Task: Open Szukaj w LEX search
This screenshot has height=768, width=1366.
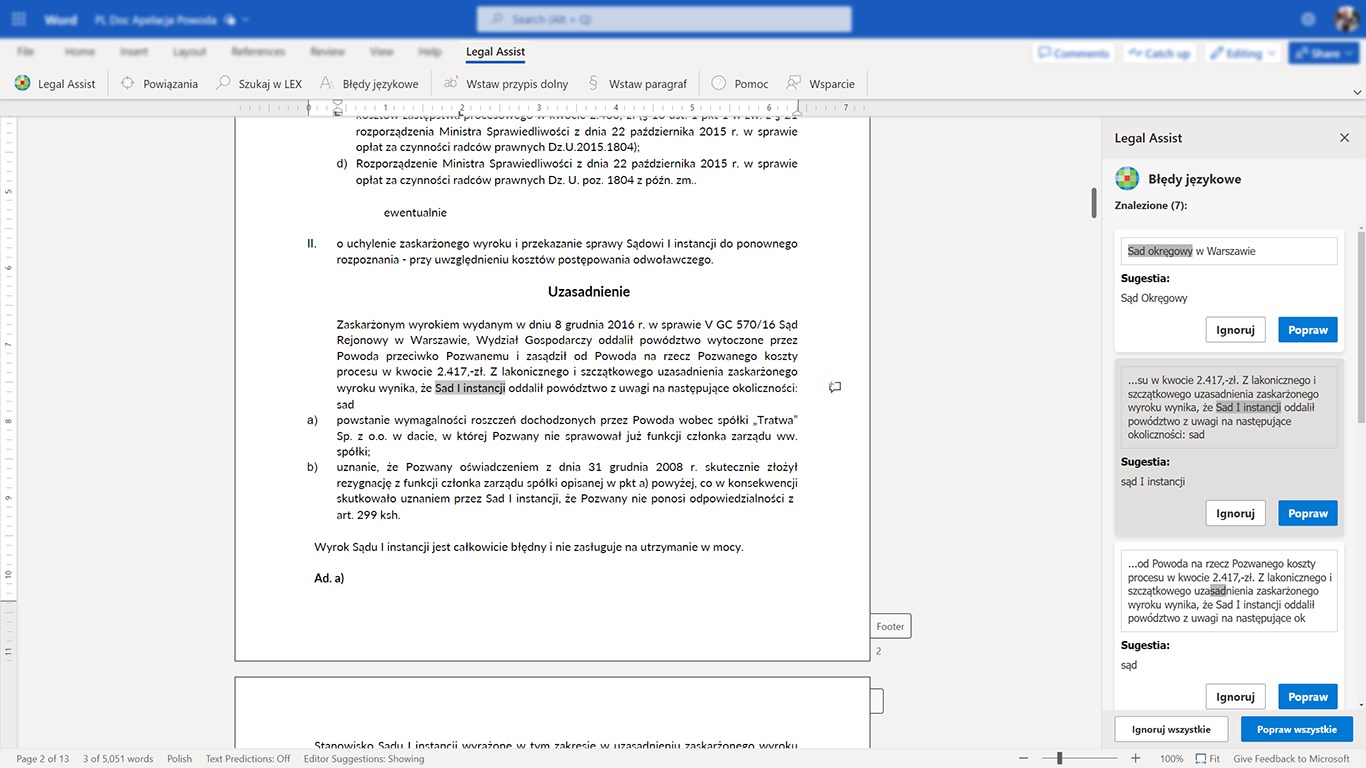Action: pyautogui.click(x=258, y=84)
